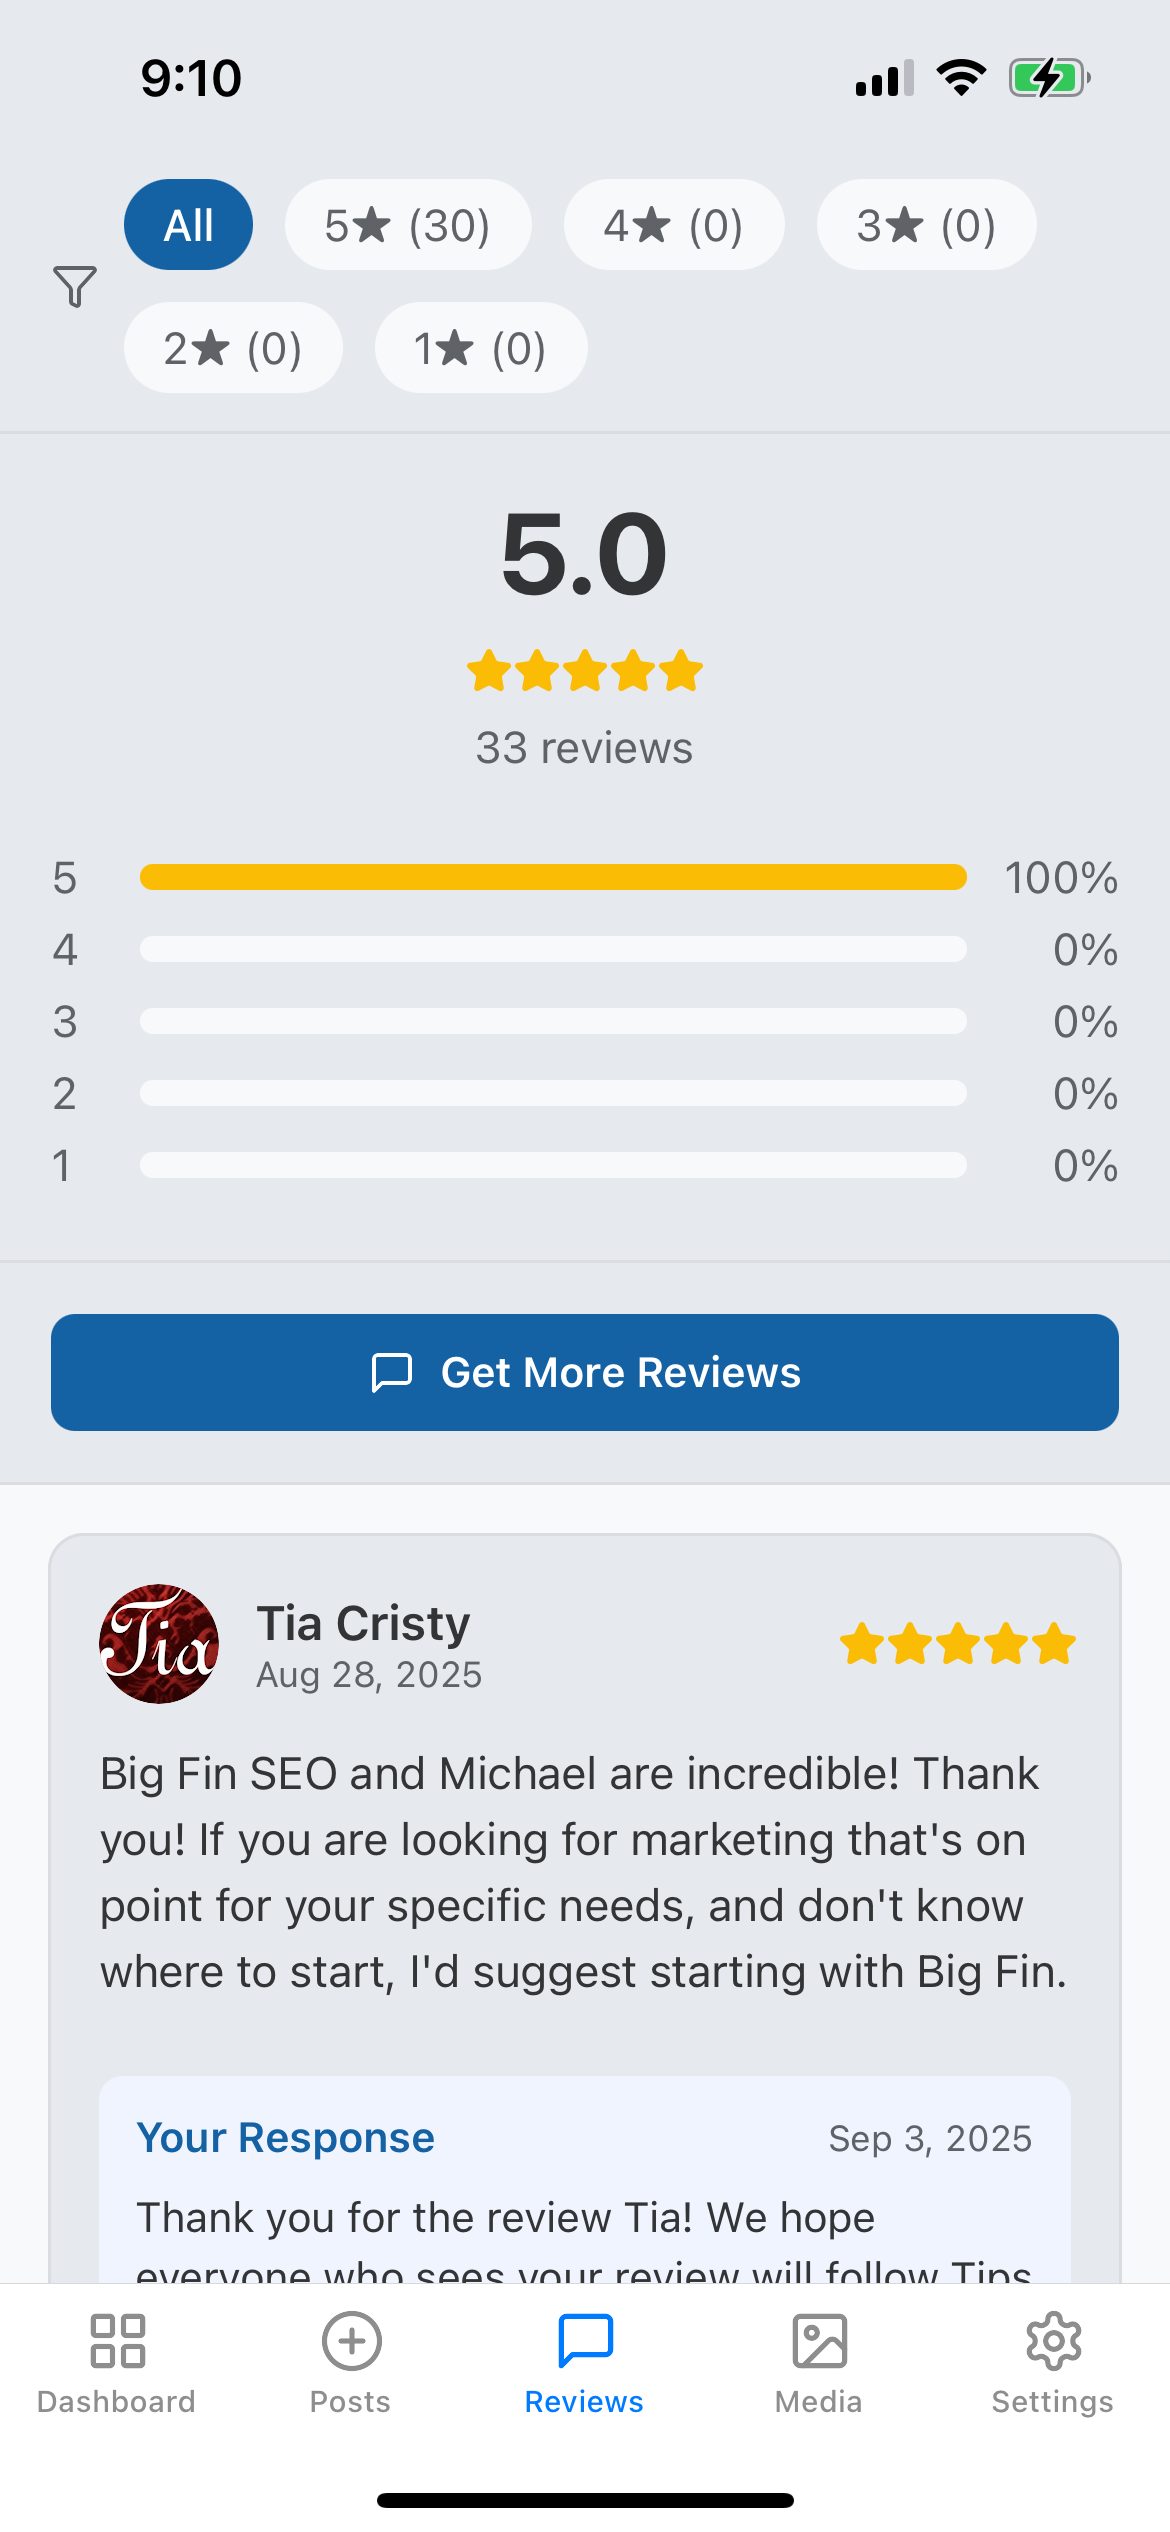
Task: Tap the Reviews speech bubble icon
Action: click(585, 2341)
